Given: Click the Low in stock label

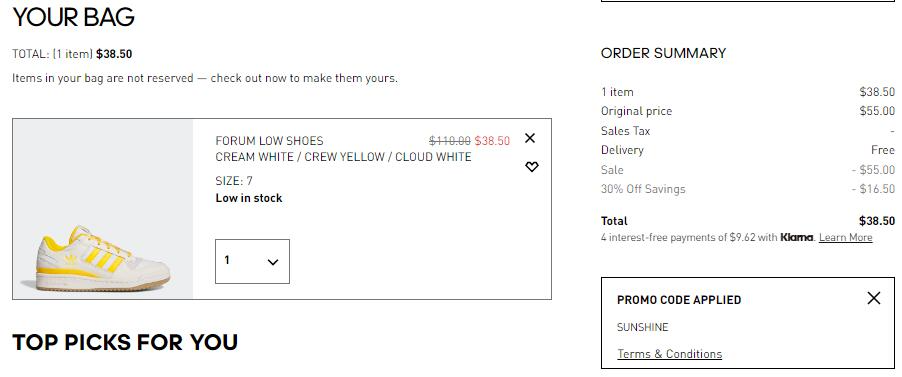Looking at the screenshot, I should 249,198.
